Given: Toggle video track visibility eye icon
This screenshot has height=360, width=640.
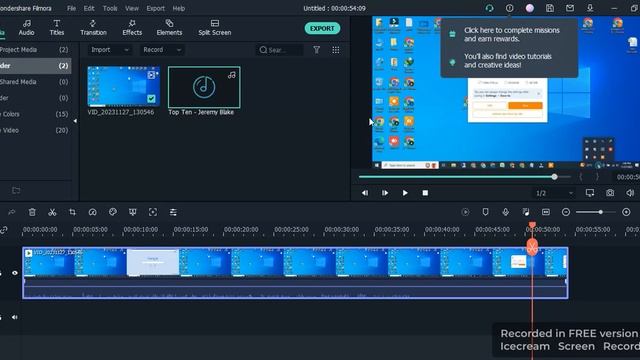Looking at the screenshot, I should click(x=15, y=273).
